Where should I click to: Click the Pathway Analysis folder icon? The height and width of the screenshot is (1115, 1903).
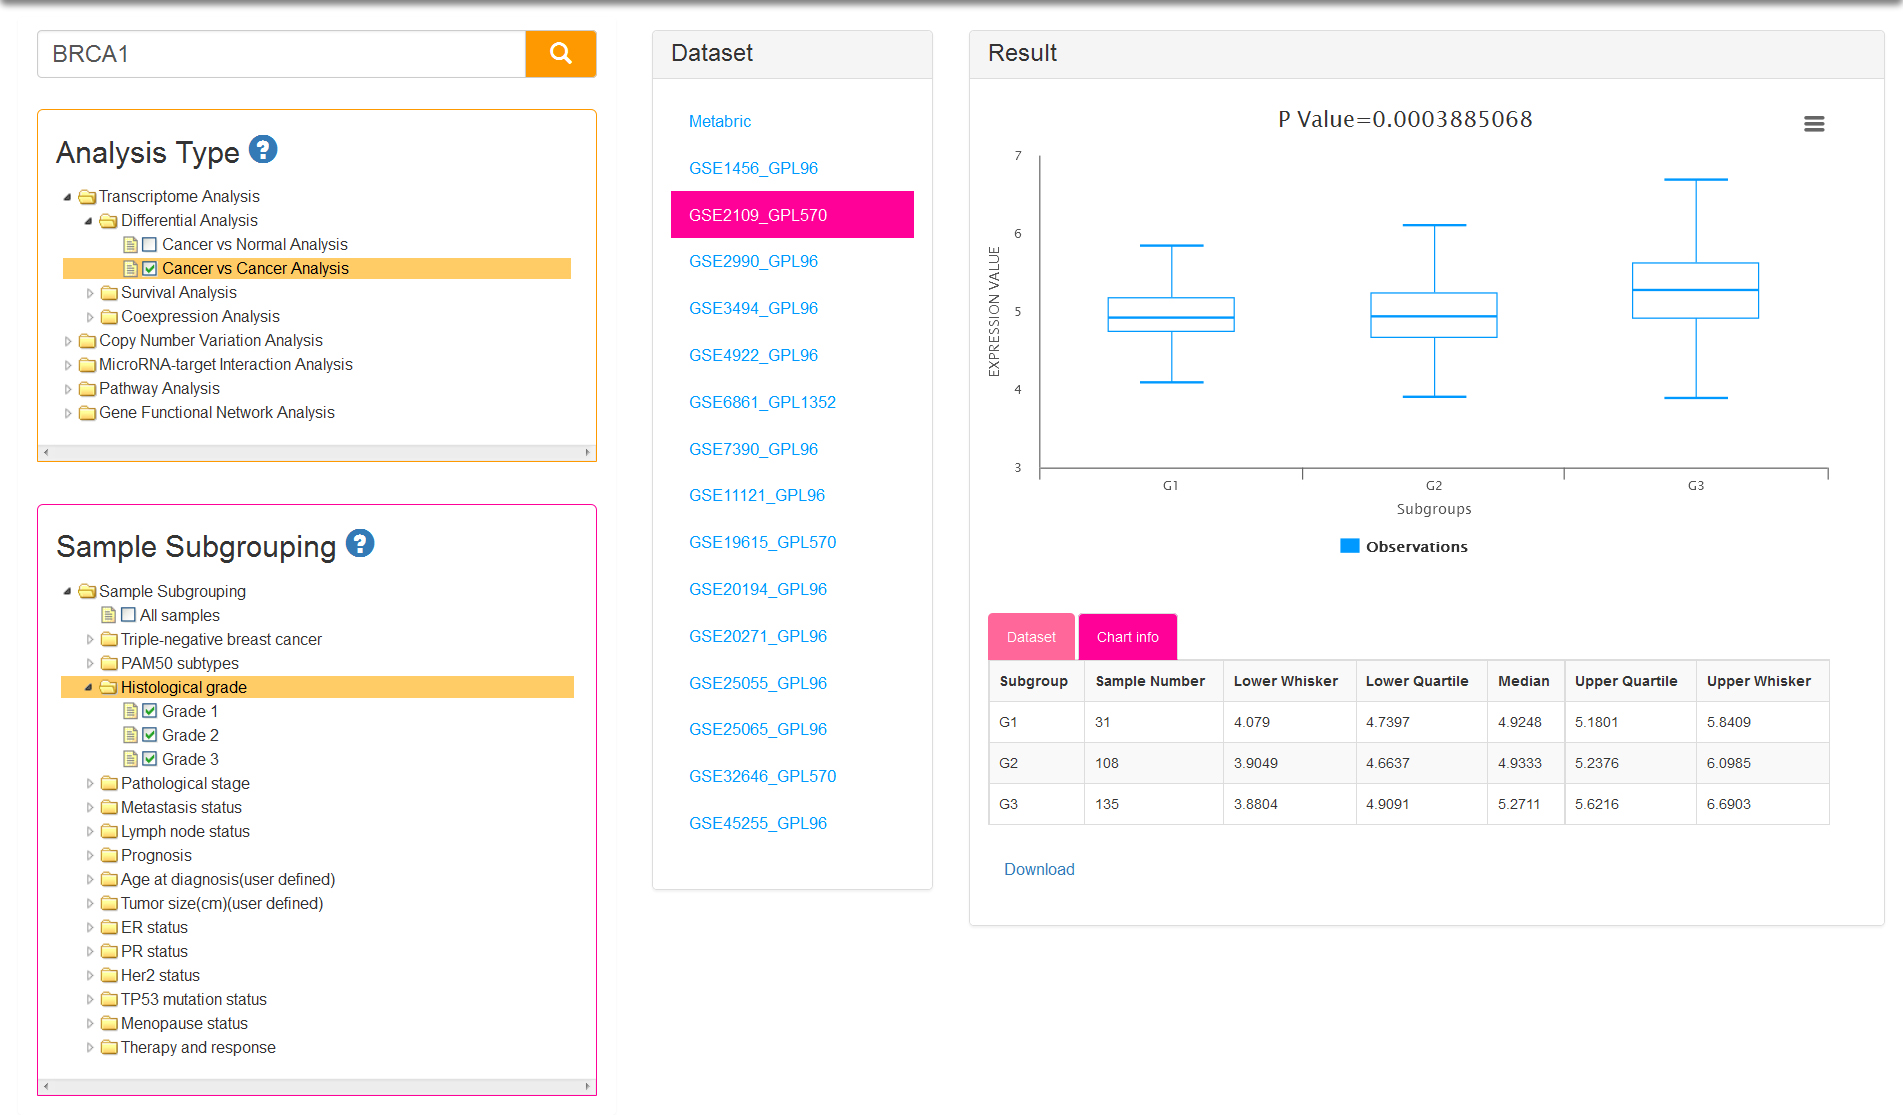tap(88, 389)
